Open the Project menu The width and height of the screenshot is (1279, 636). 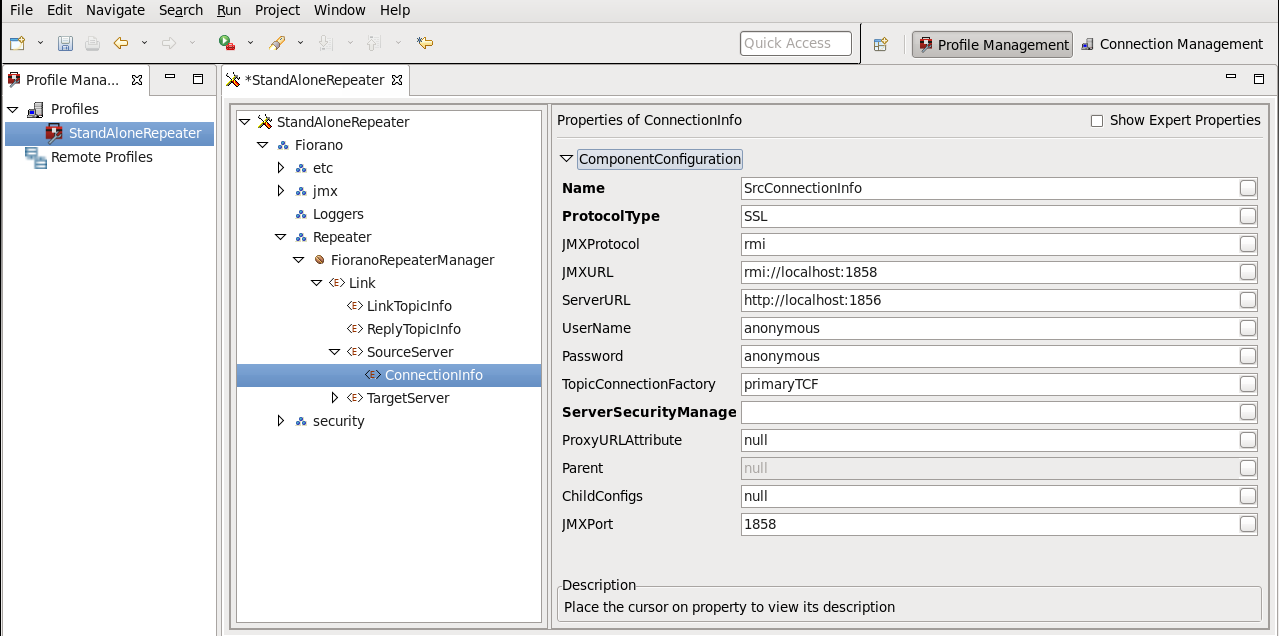[x=277, y=10]
